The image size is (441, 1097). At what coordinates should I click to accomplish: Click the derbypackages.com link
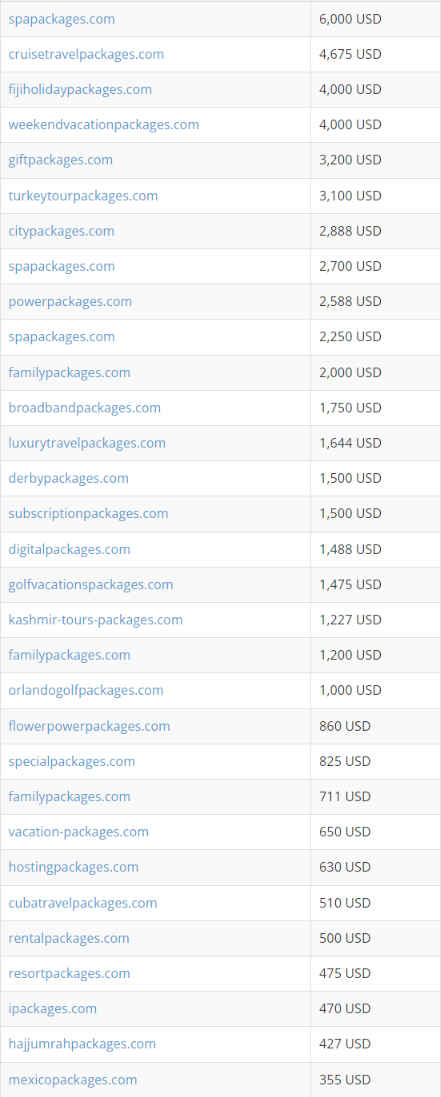(x=69, y=479)
